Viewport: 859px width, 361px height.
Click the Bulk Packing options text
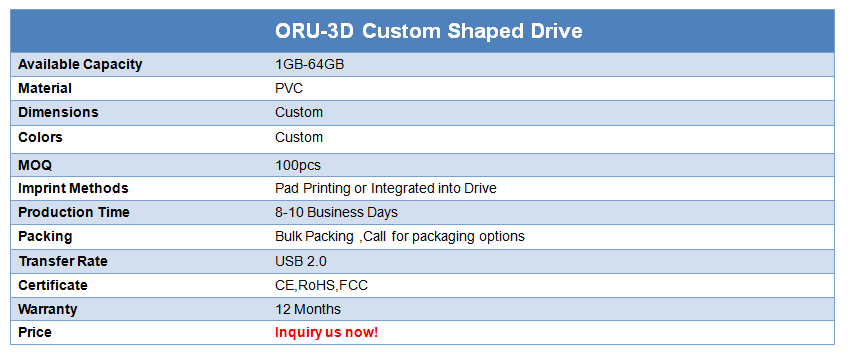(400, 236)
